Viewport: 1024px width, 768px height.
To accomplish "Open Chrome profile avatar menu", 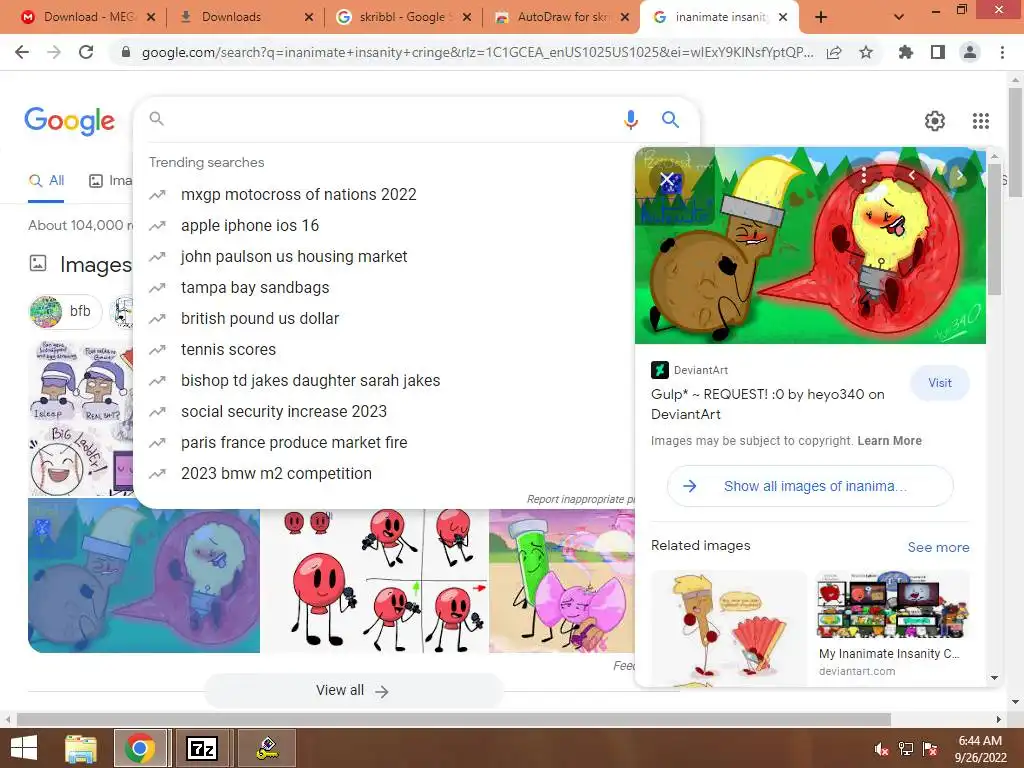I will coord(970,52).
